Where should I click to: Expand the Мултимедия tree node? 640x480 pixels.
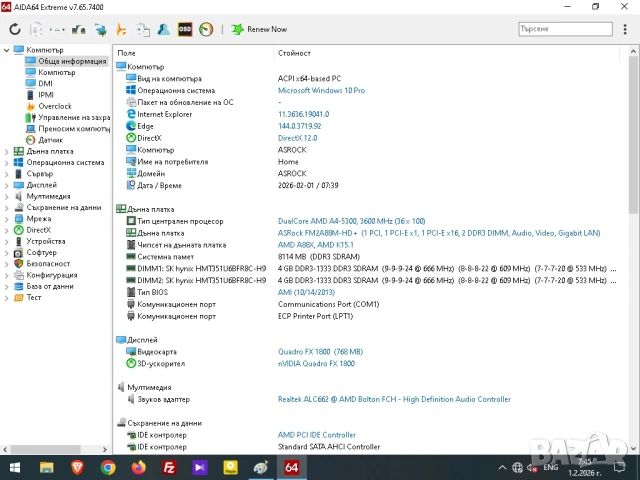point(7,196)
